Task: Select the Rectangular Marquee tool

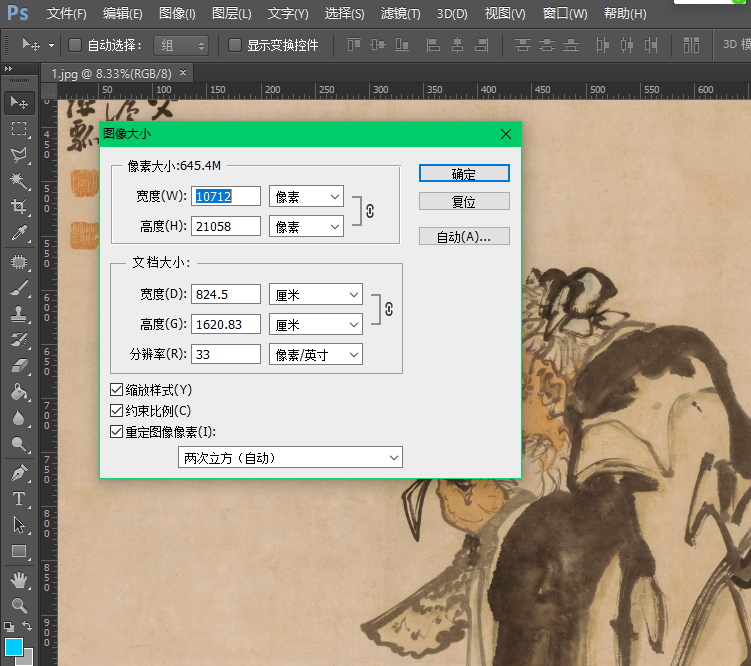Action: 19,128
